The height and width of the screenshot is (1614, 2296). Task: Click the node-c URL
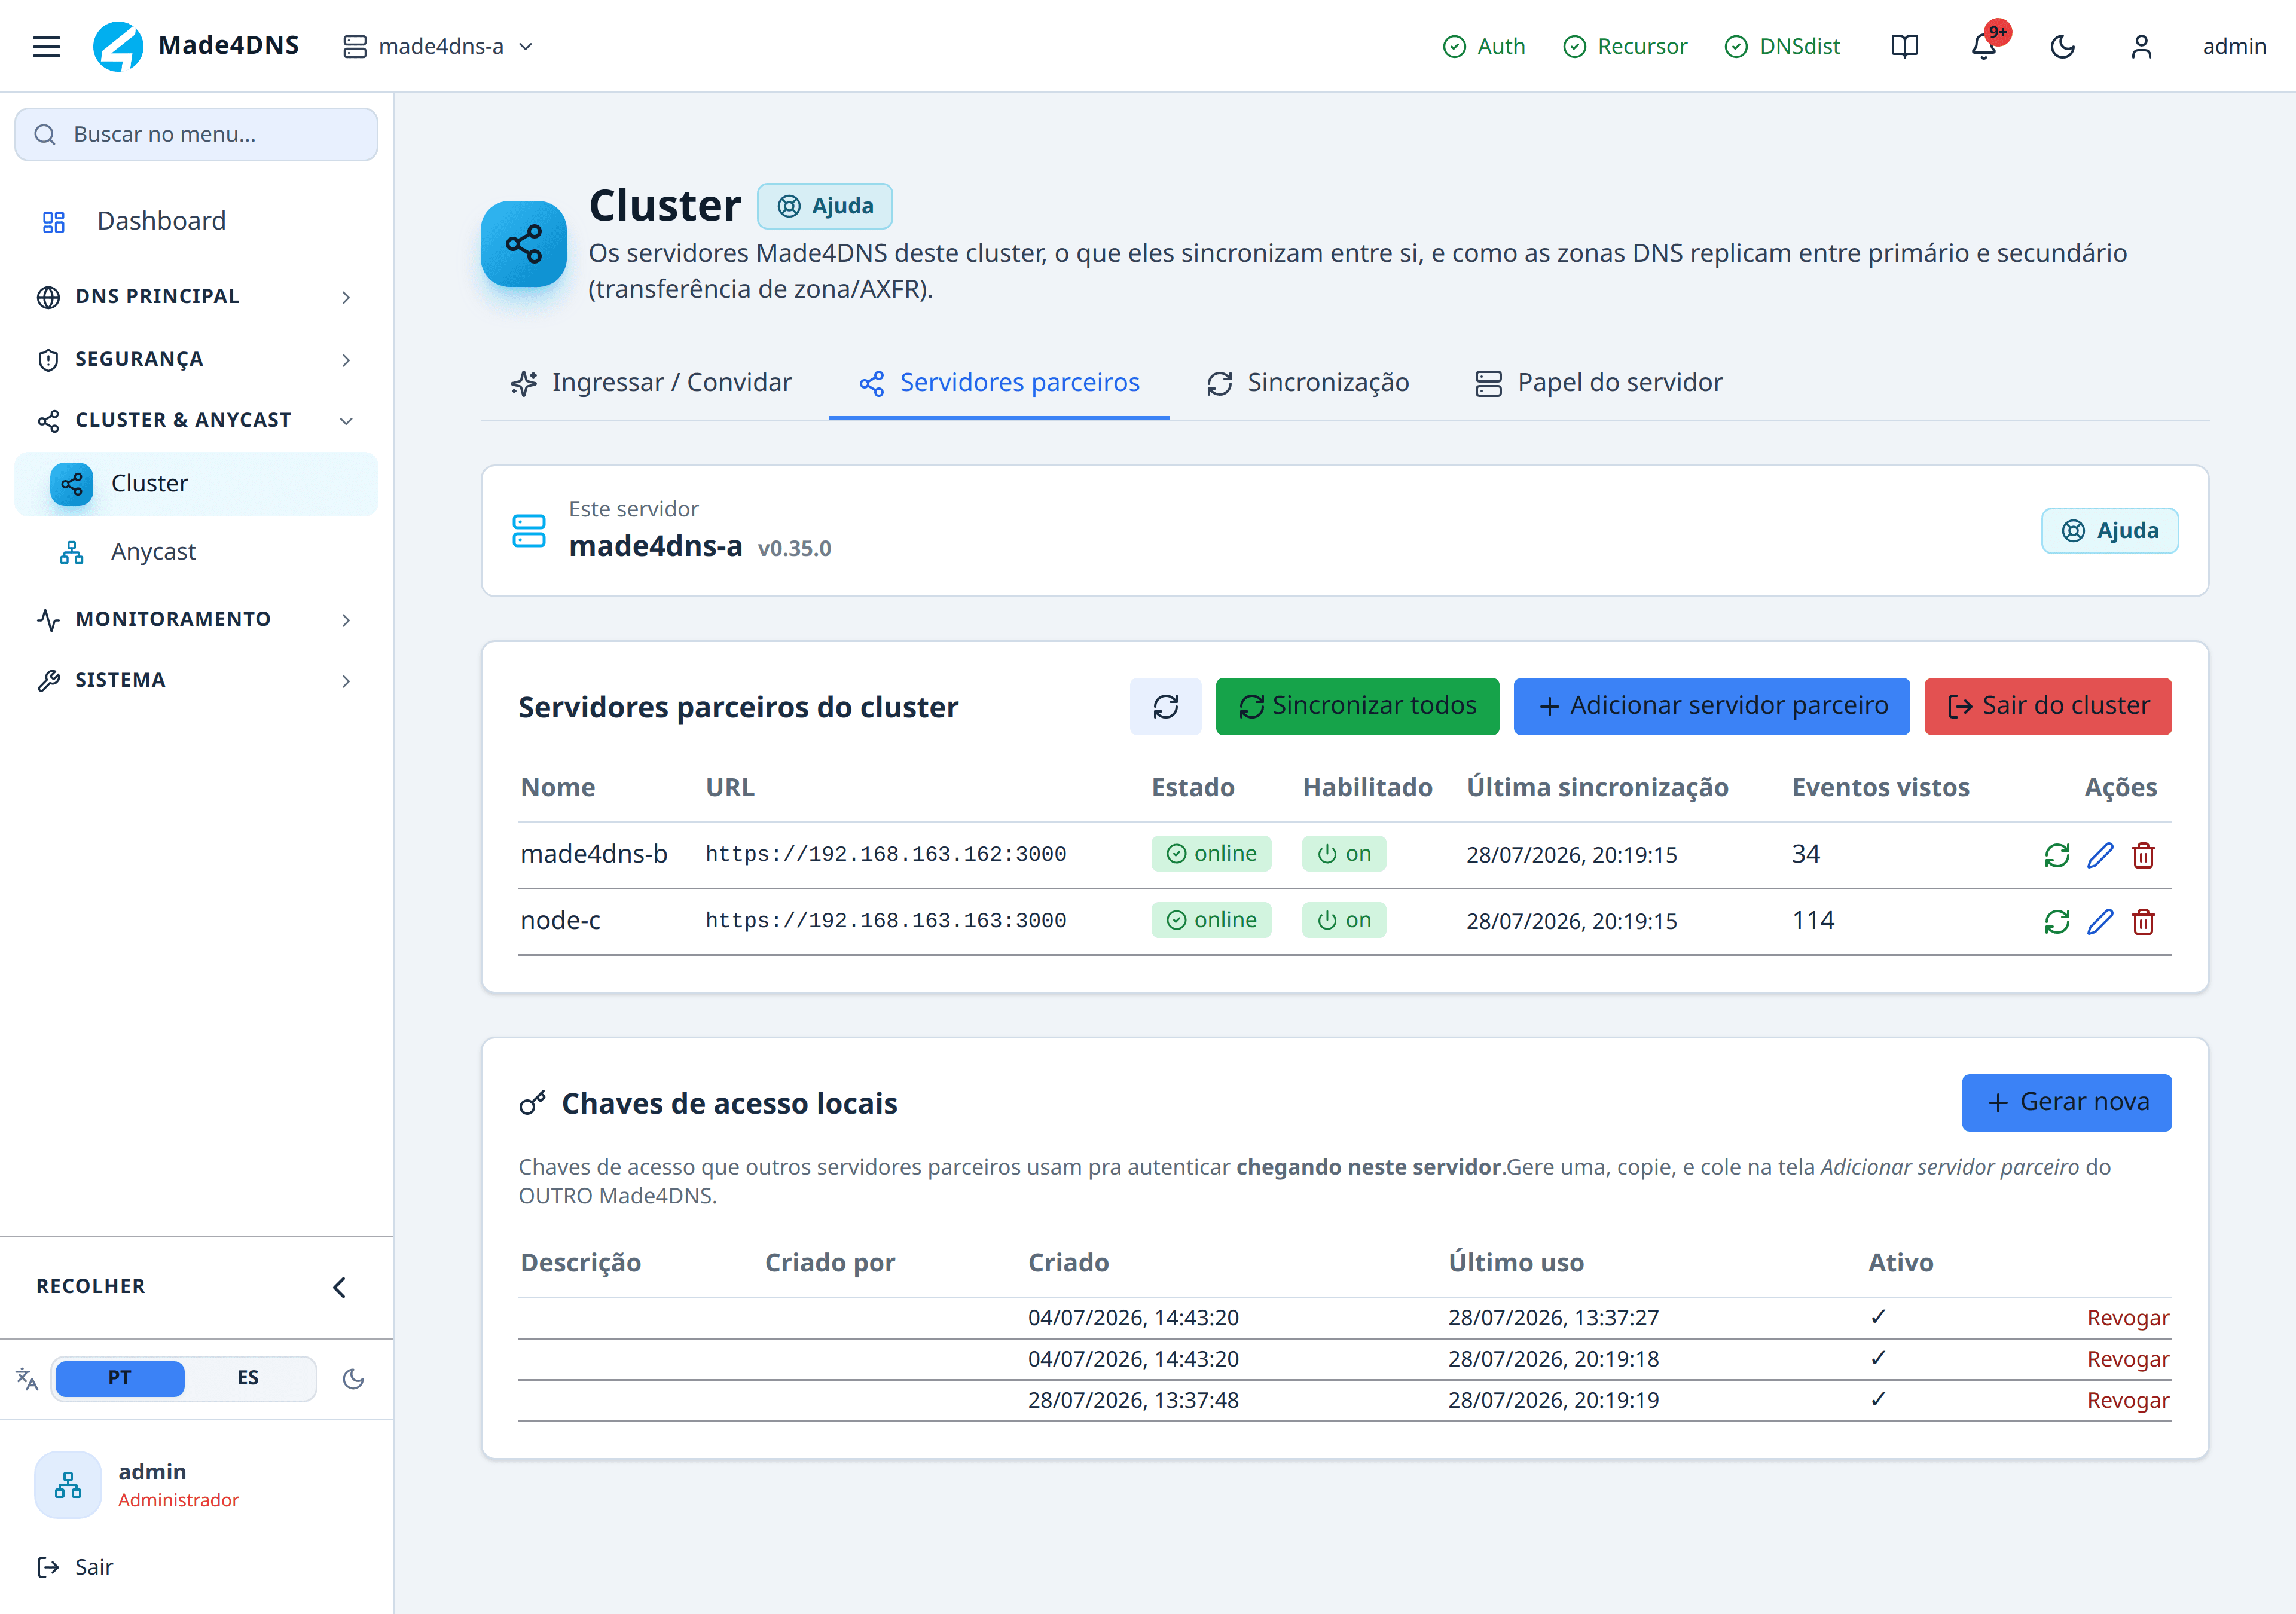coord(886,920)
